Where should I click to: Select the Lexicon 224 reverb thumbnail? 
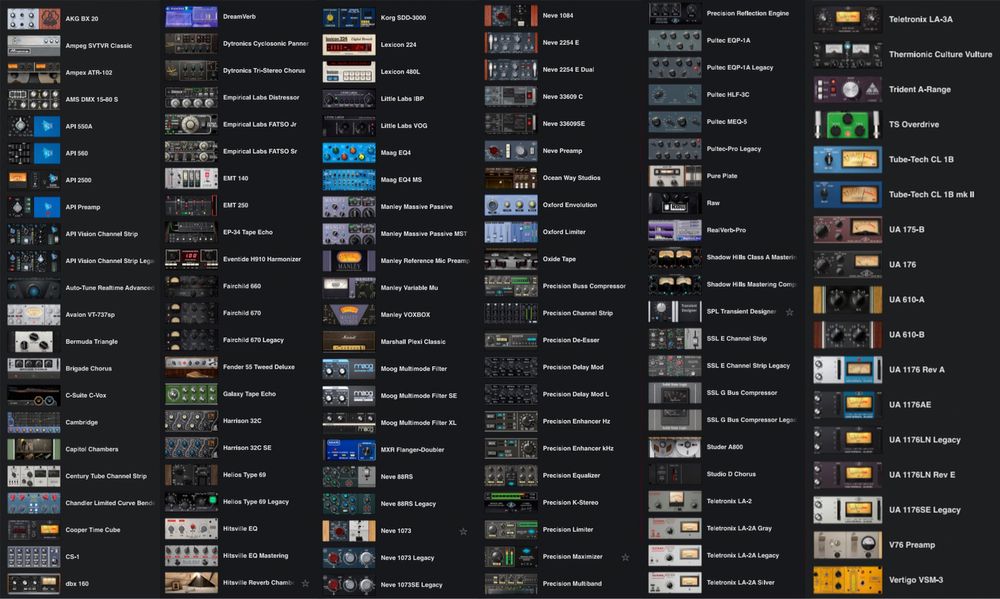[349, 45]
